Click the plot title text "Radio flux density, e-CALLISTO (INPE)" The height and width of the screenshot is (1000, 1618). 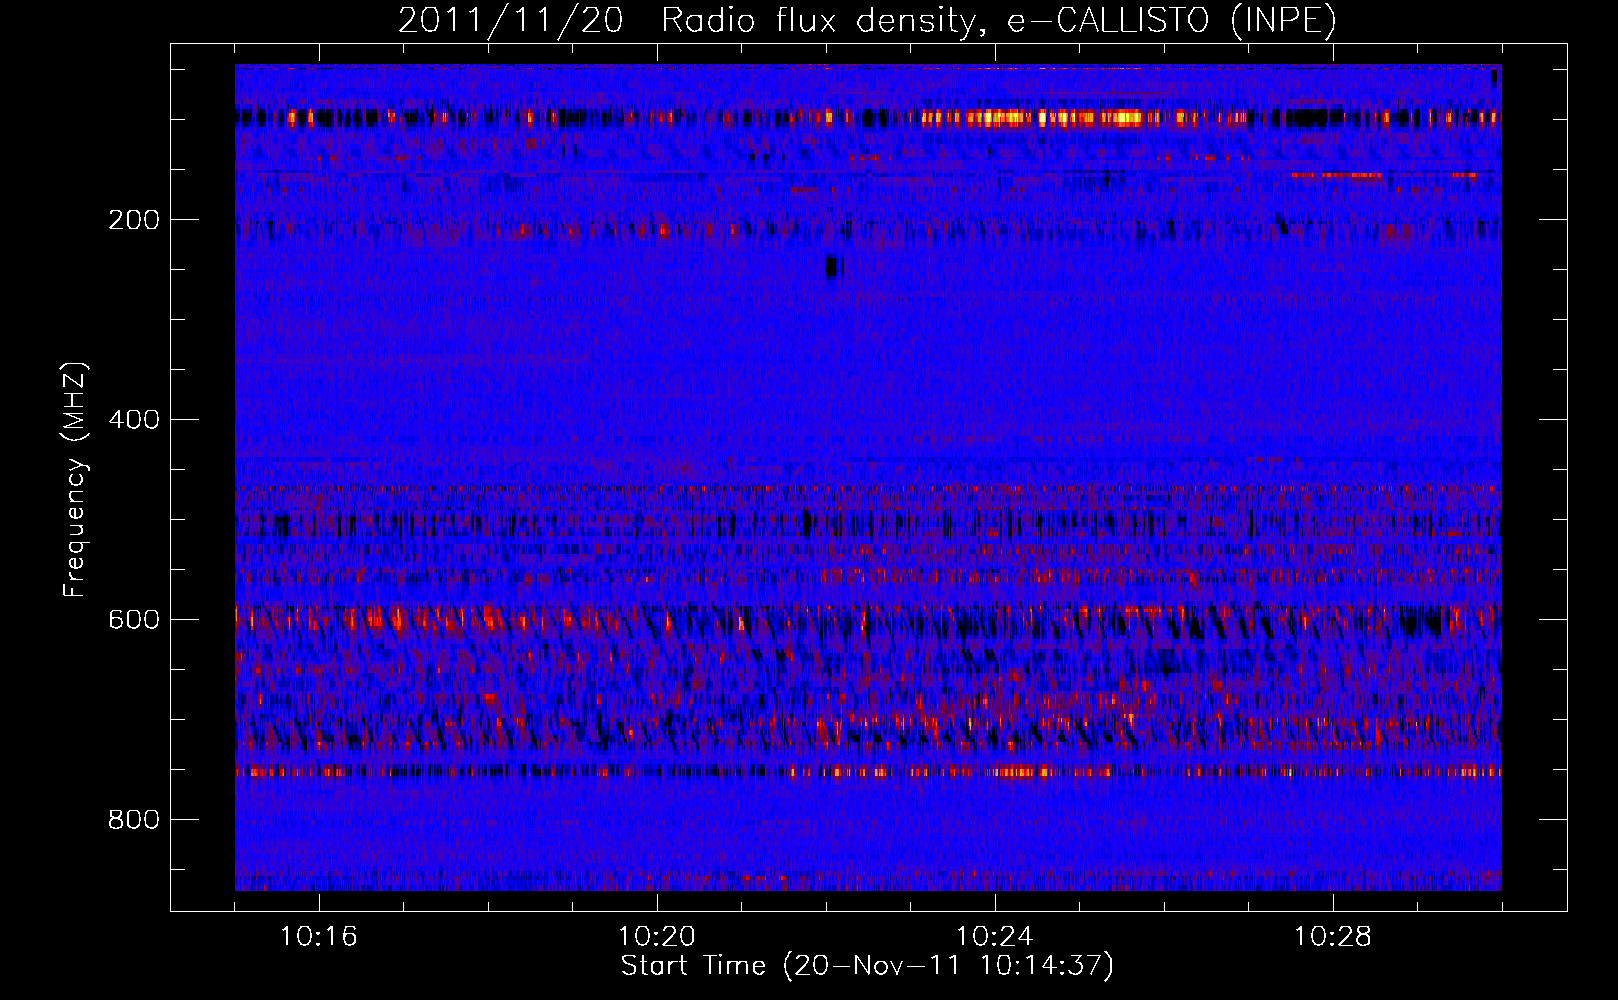click(999, 21)
